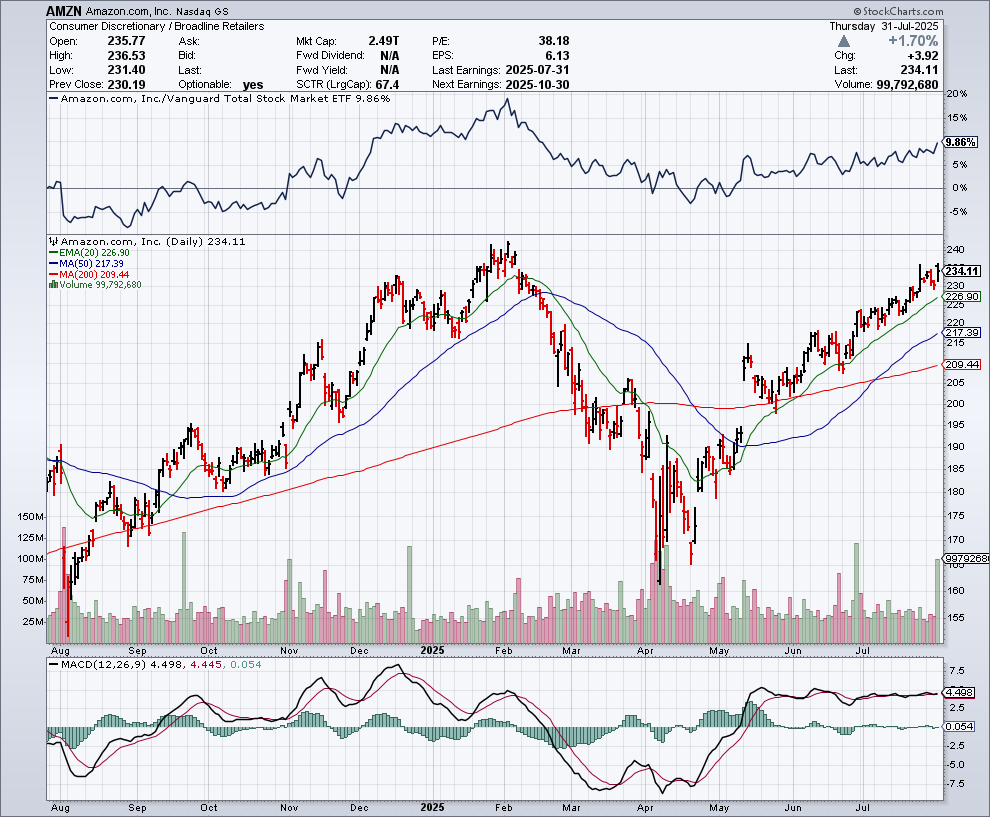Click the P/E value 38.18
This screenshot has height=817, width=990.
(x=554, y=41)
